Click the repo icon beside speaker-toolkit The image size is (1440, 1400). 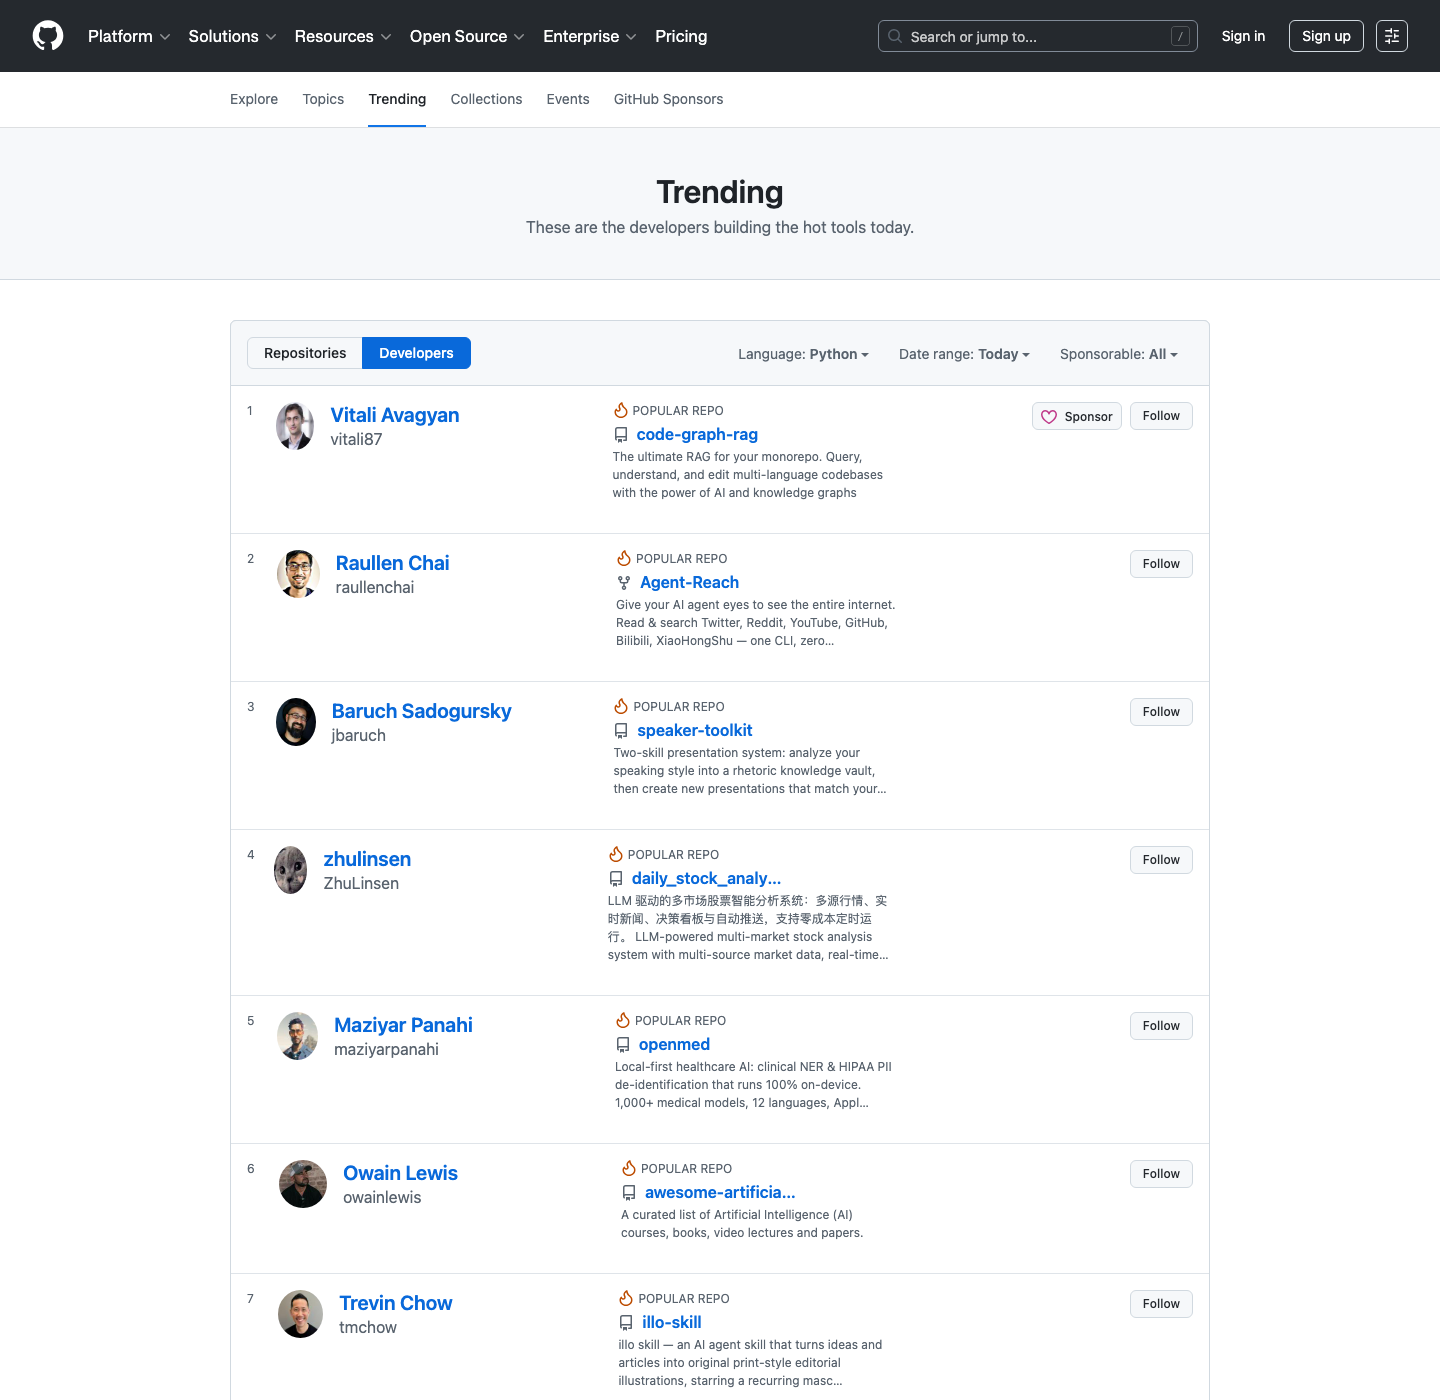(x=621, y=731)
